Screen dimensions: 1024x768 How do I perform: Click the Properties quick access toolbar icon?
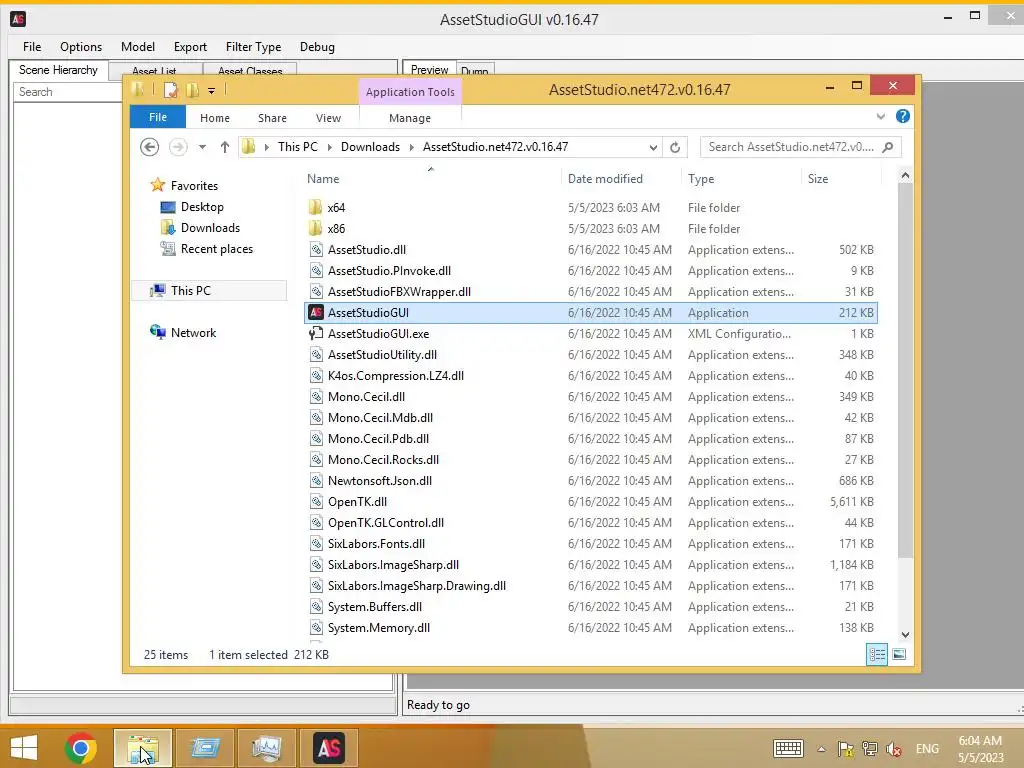tap(170, 90)
